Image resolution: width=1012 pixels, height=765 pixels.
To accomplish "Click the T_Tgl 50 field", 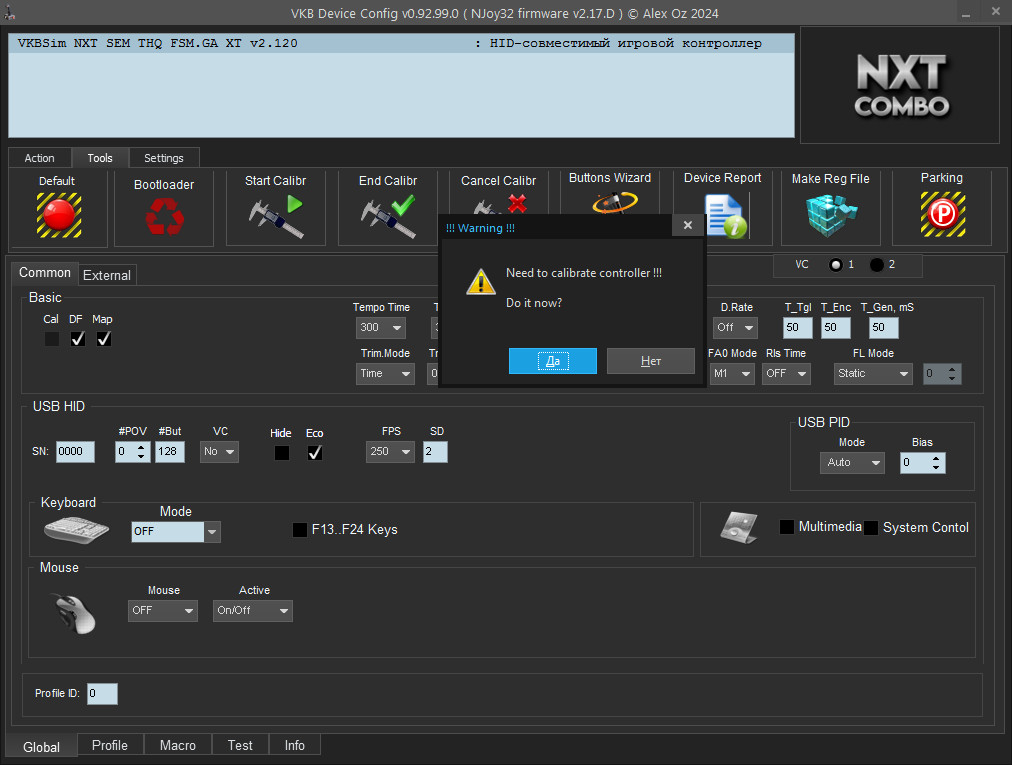I will coord(798,327).
